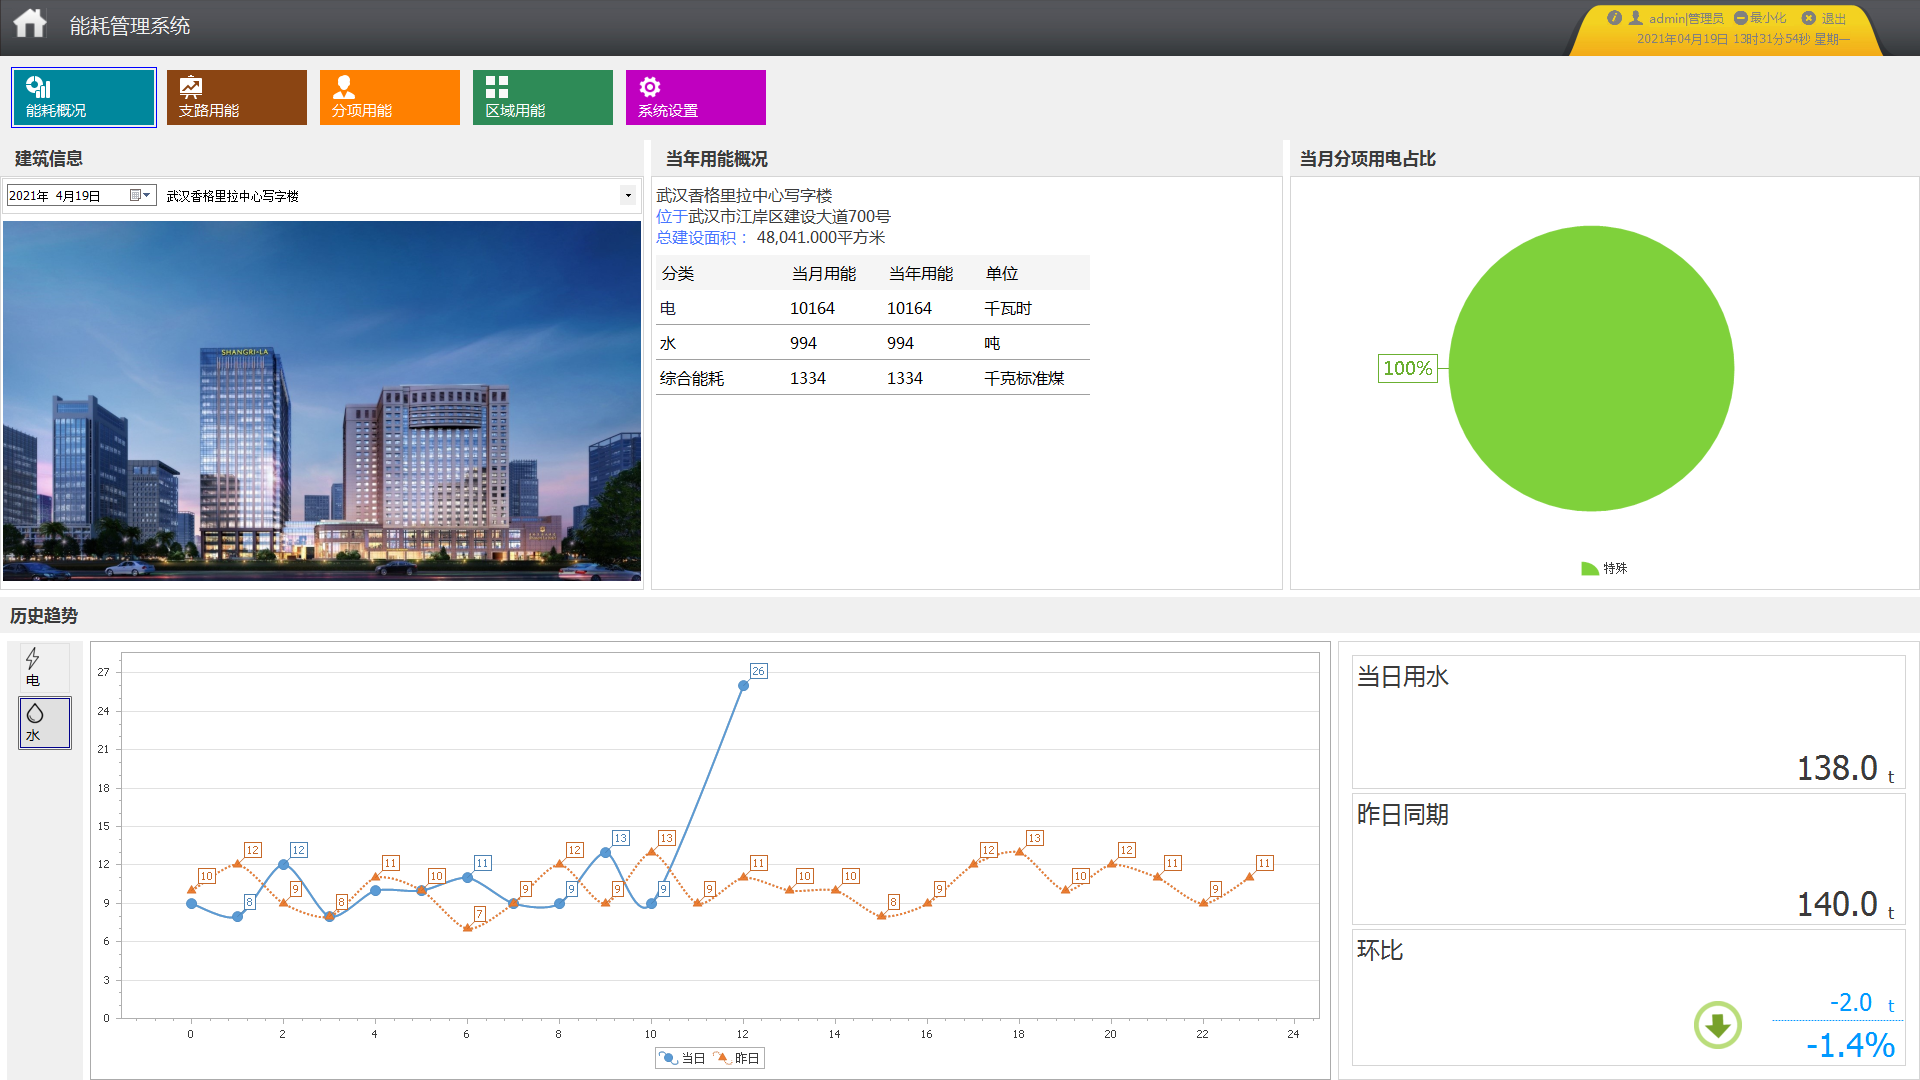Click the building photo thumbnail

click(x=322, y=401)
